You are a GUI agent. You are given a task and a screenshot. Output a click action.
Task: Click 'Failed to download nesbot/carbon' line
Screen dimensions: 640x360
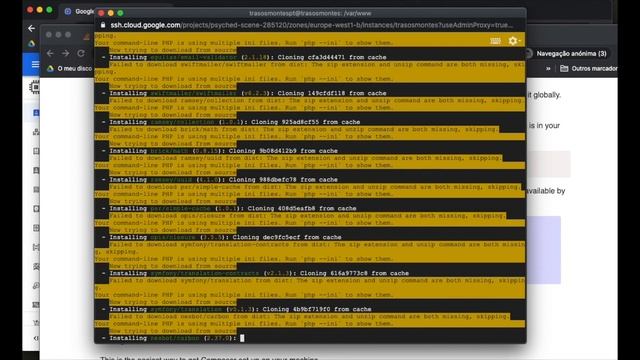309,316
